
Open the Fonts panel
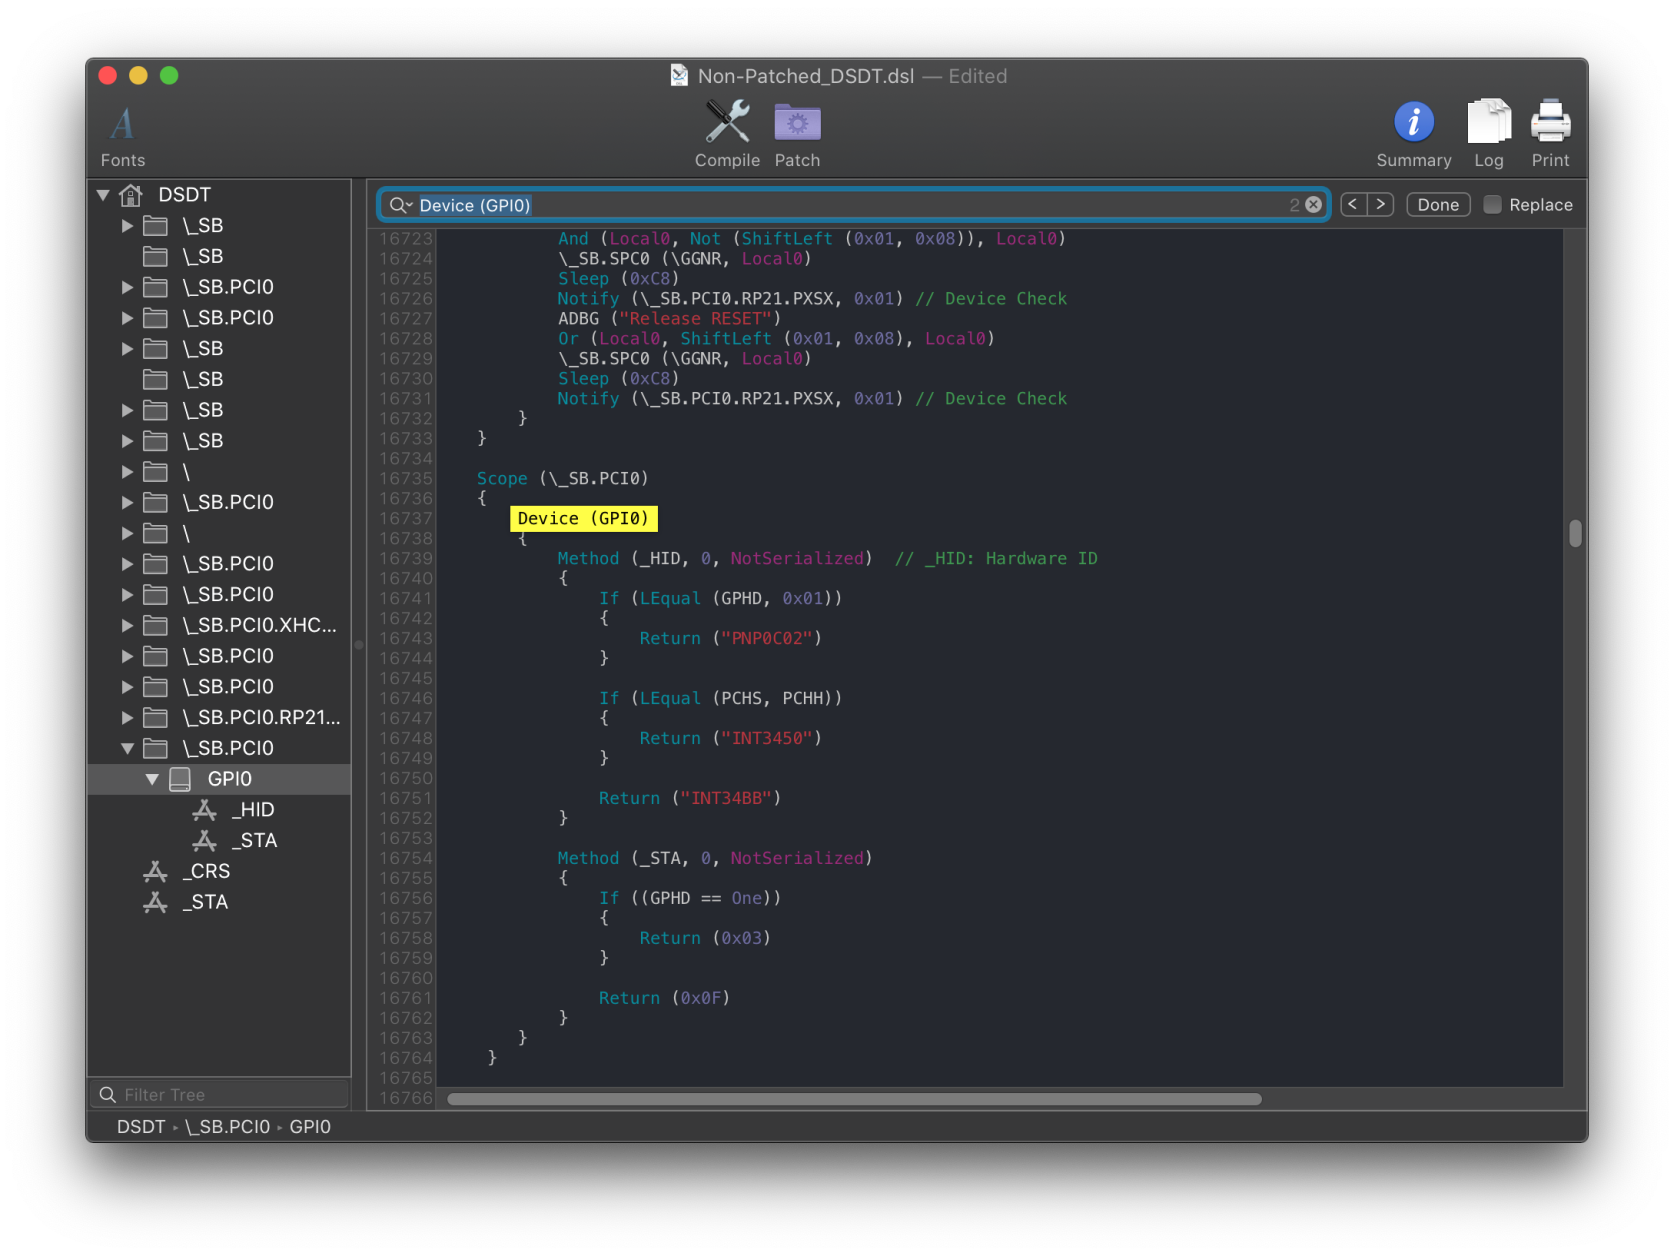(122, 125)
